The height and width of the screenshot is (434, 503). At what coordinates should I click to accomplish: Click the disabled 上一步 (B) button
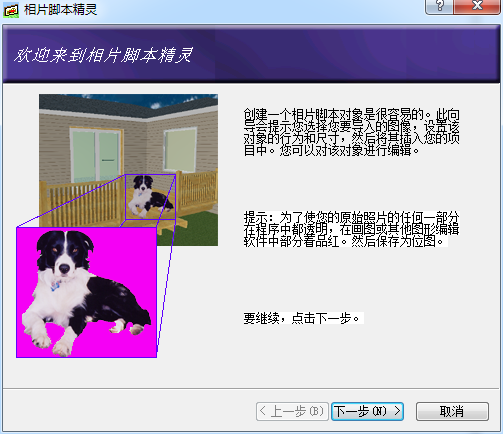[292, 411]
